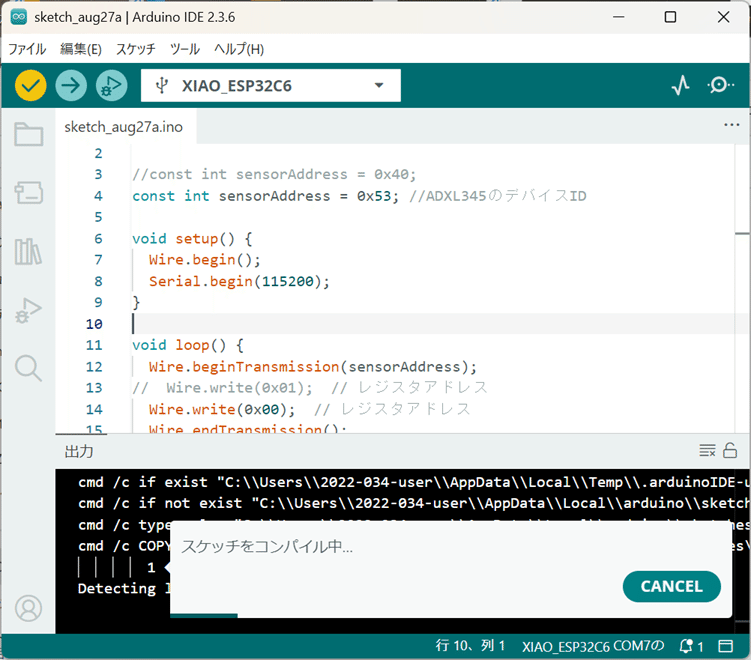Click the commented '//const int sensorAddress = 0x40' line

(x=274, y=174)
